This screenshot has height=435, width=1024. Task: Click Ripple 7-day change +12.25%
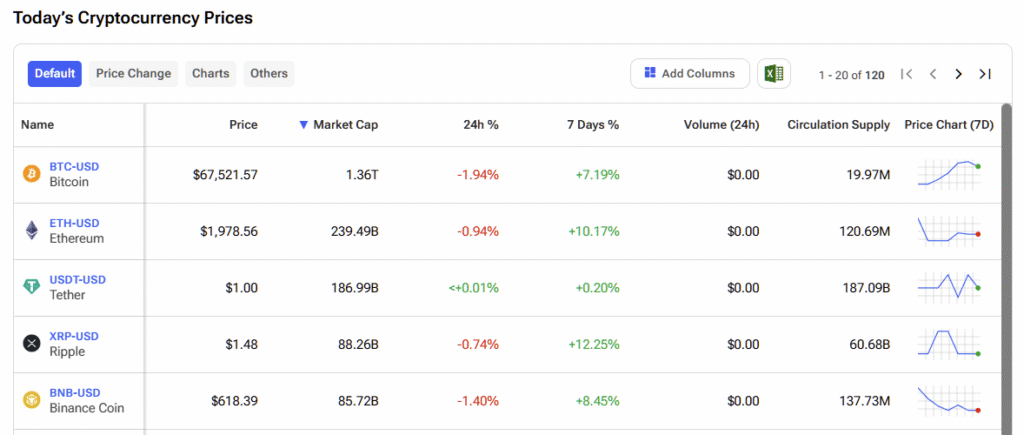[594, 344]
